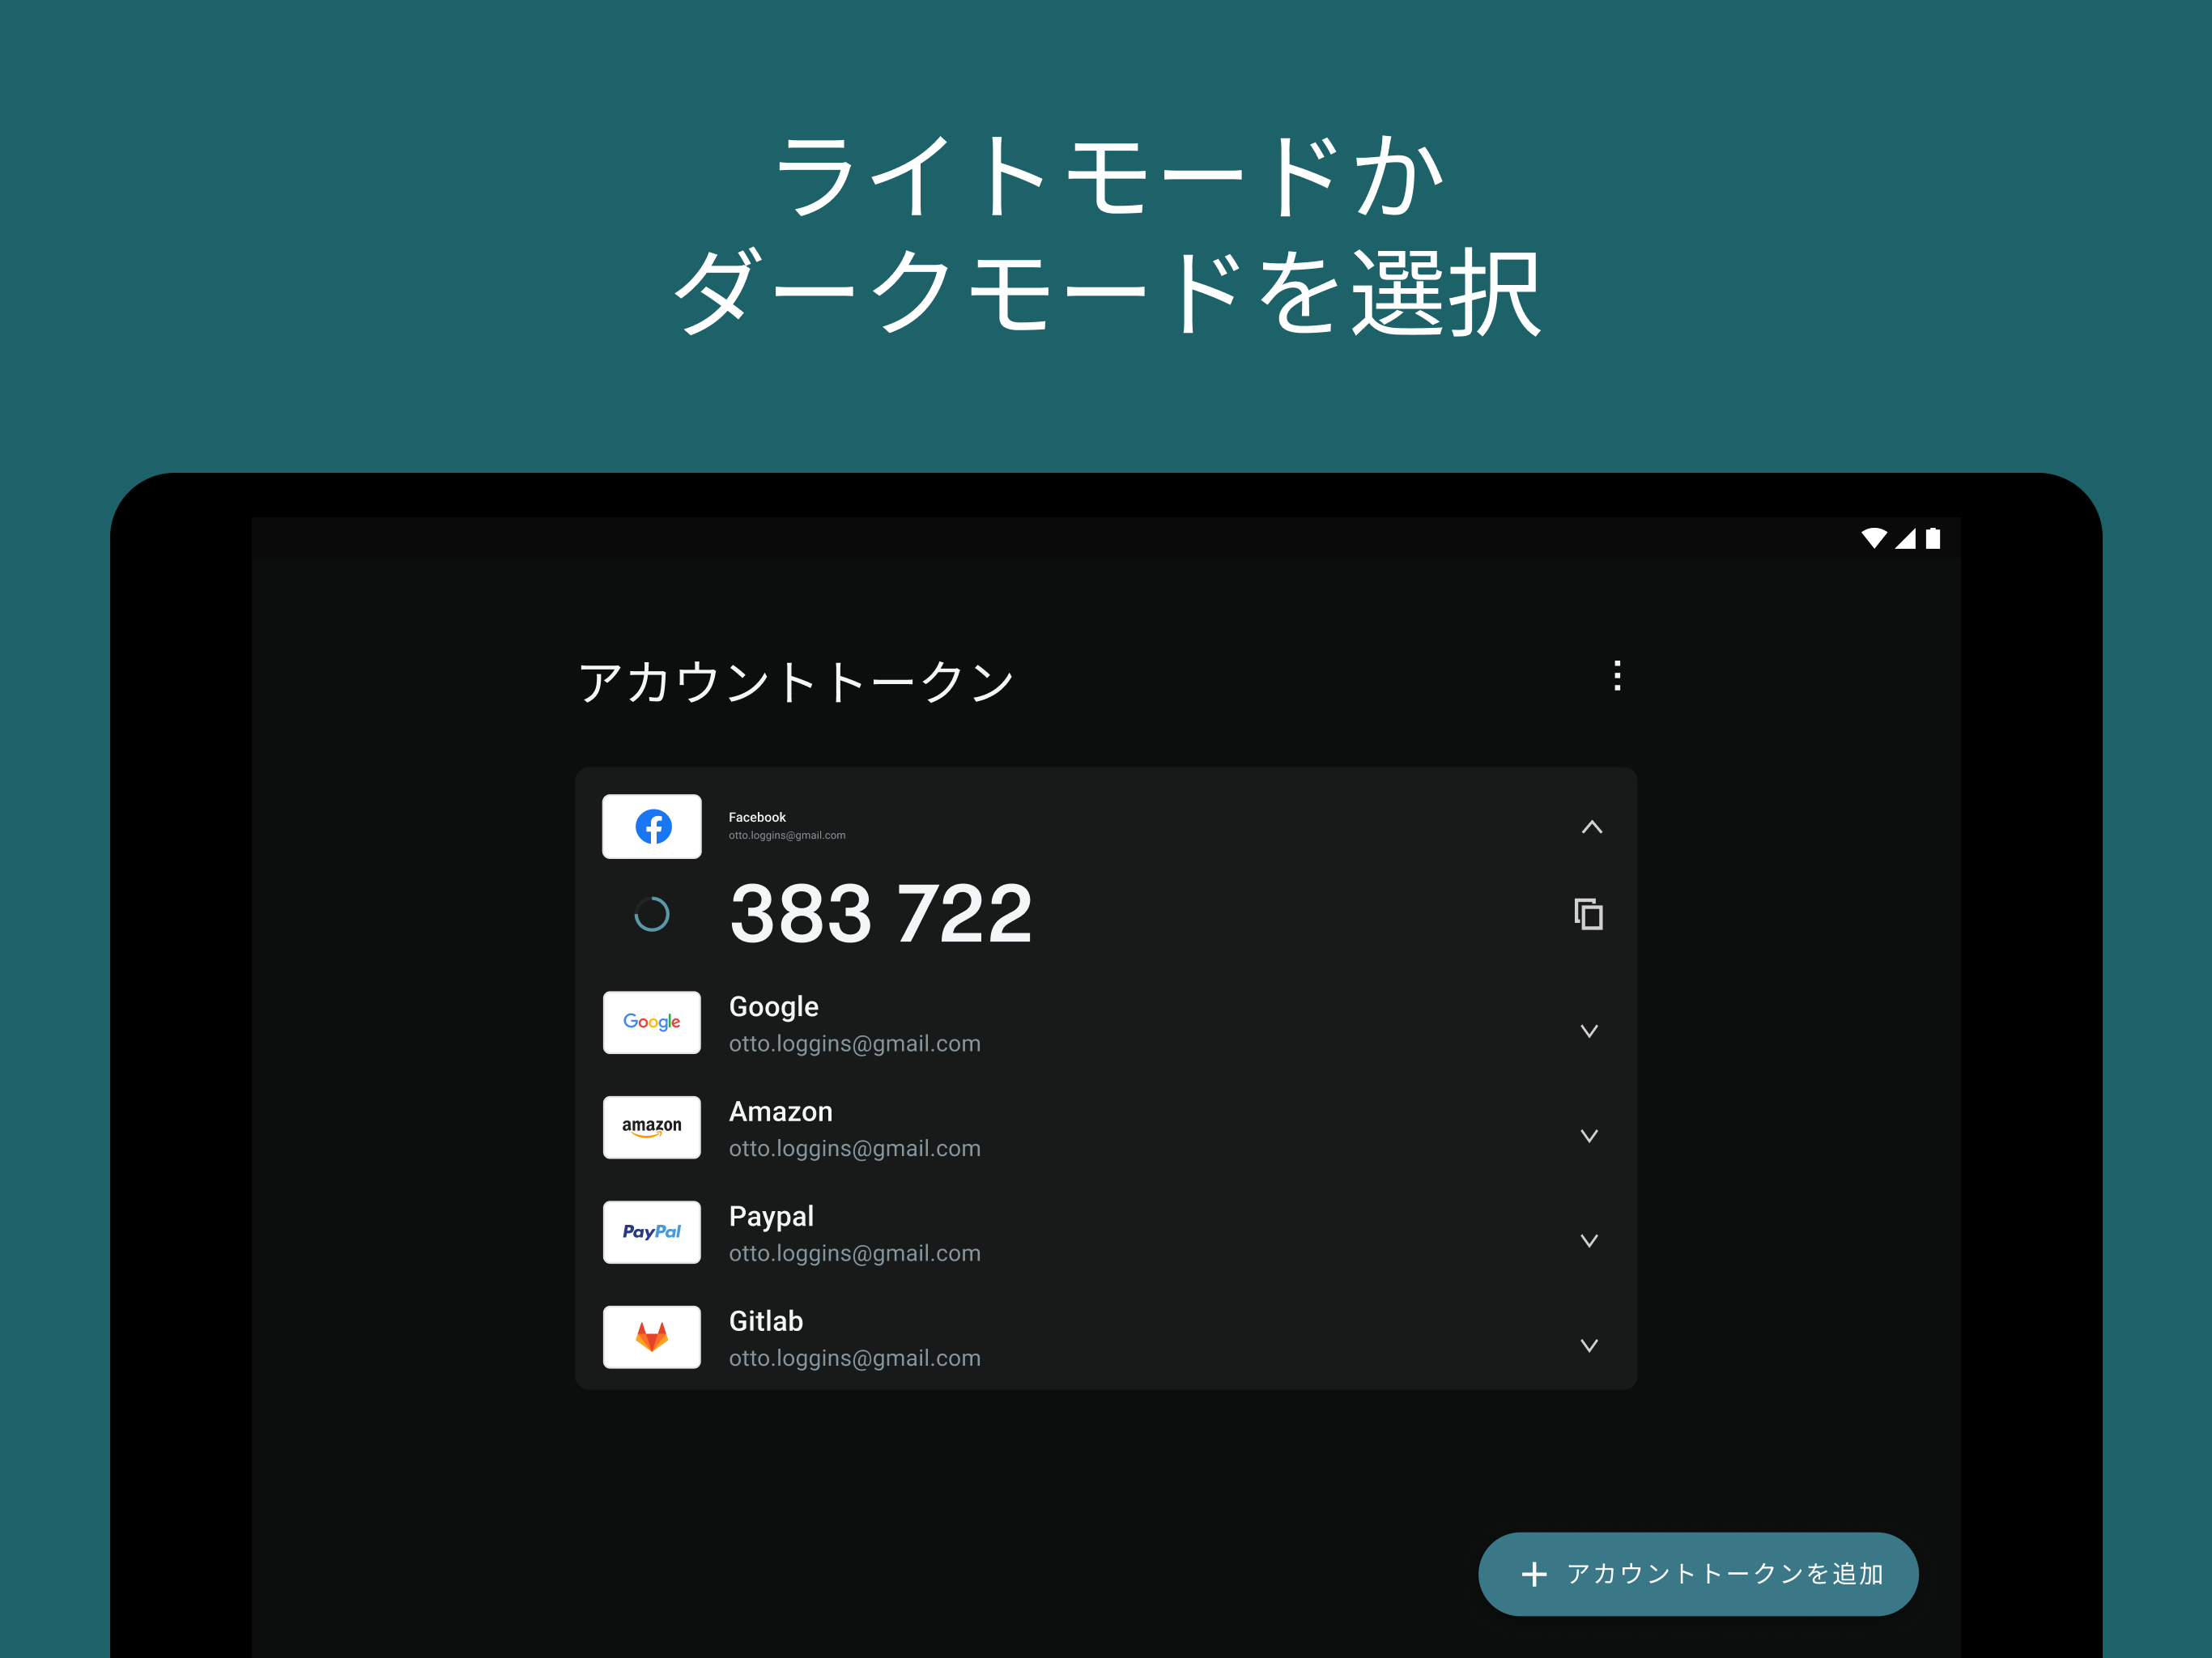Click the Amazon logo thumbnail

pos(652,1127)
